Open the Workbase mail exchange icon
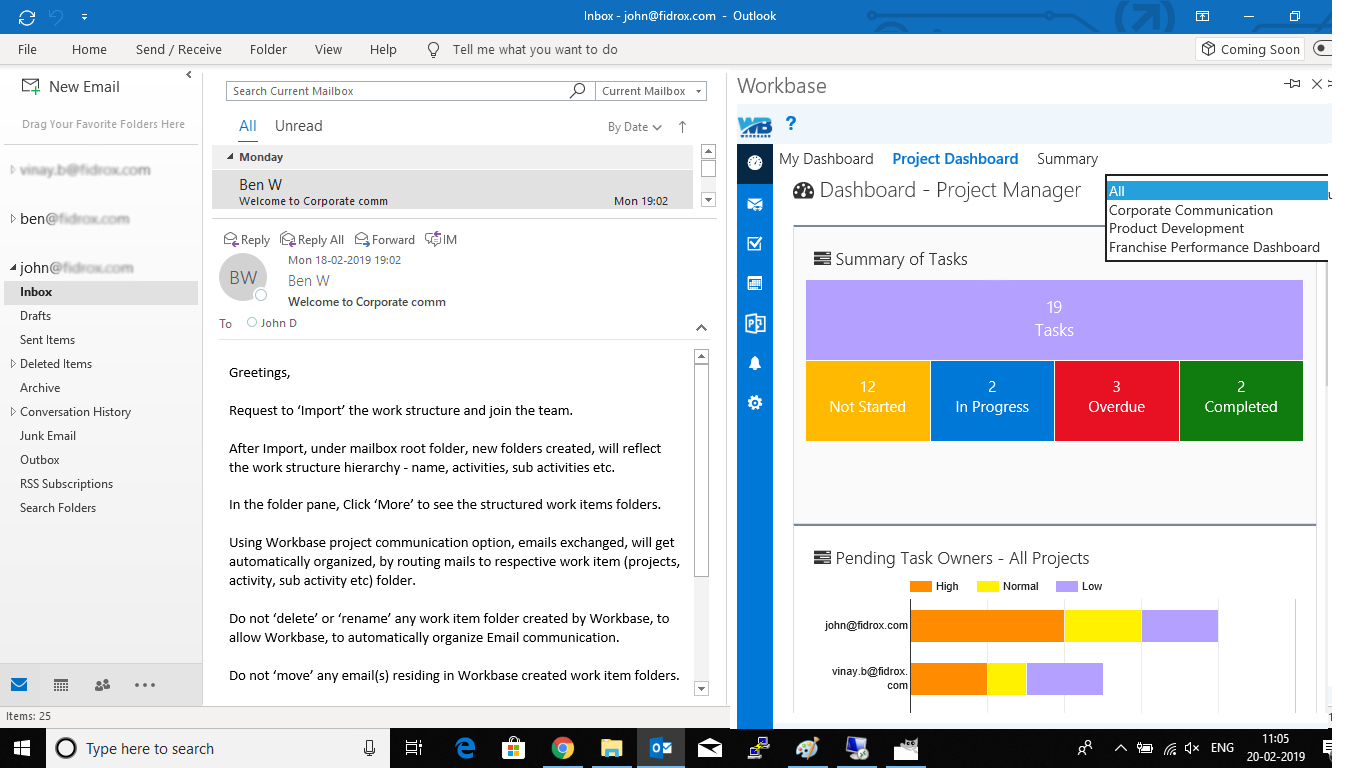Screen dimensions: 1366x768 (755, 204)
